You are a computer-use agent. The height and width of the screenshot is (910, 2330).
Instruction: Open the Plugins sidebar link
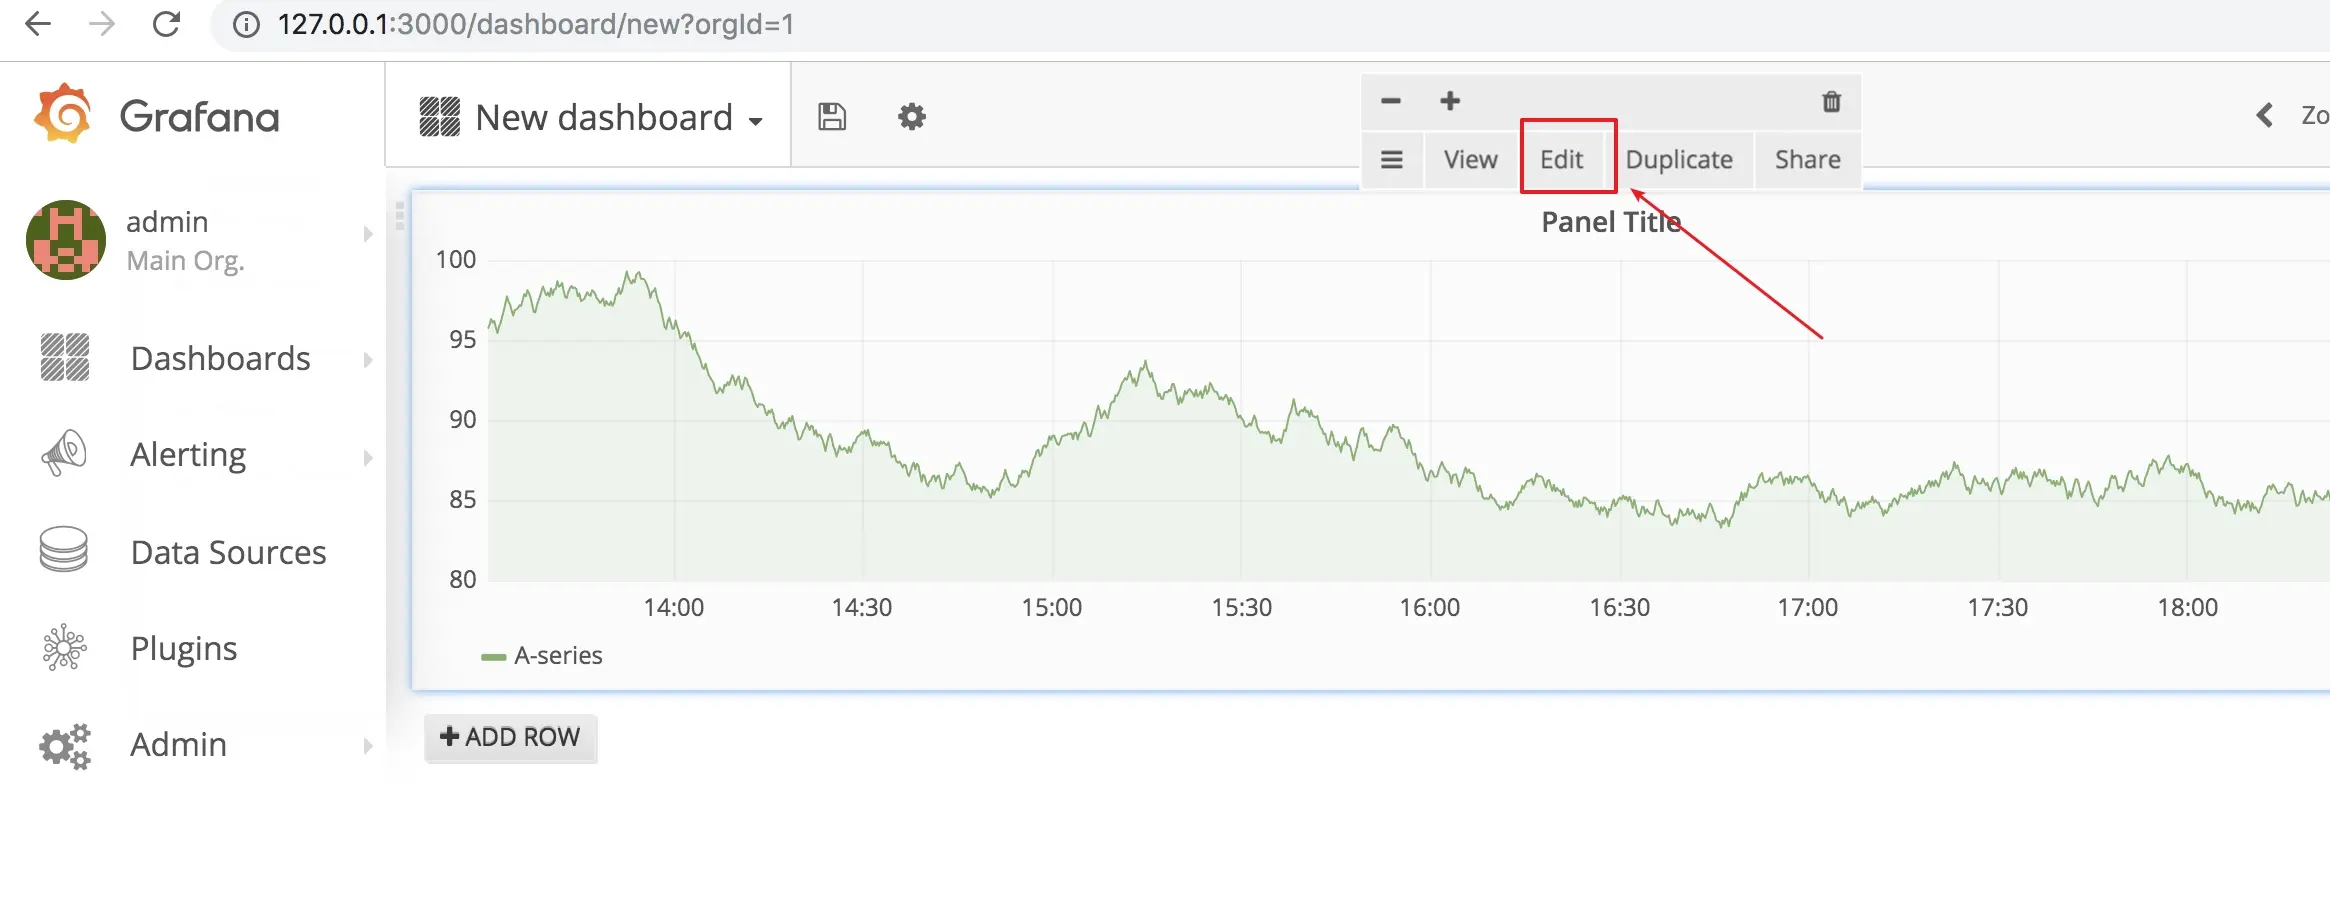[184, 649]
